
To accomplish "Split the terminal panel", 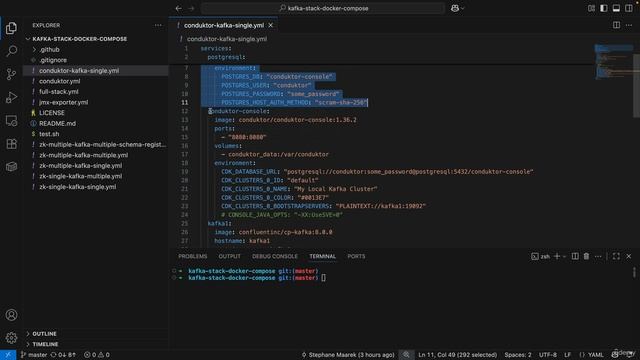I will (x=575, y=256).
